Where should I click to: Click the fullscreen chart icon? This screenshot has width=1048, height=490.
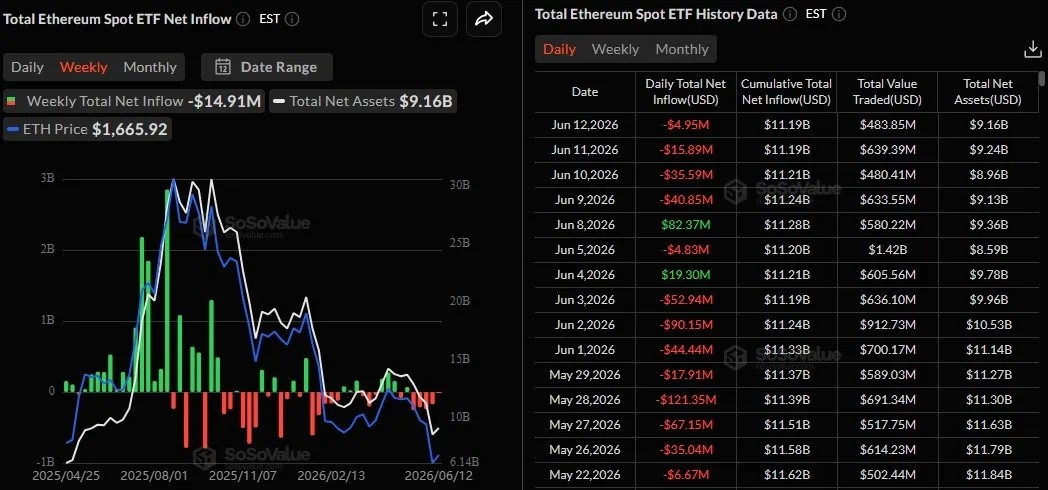coord(440,19)
